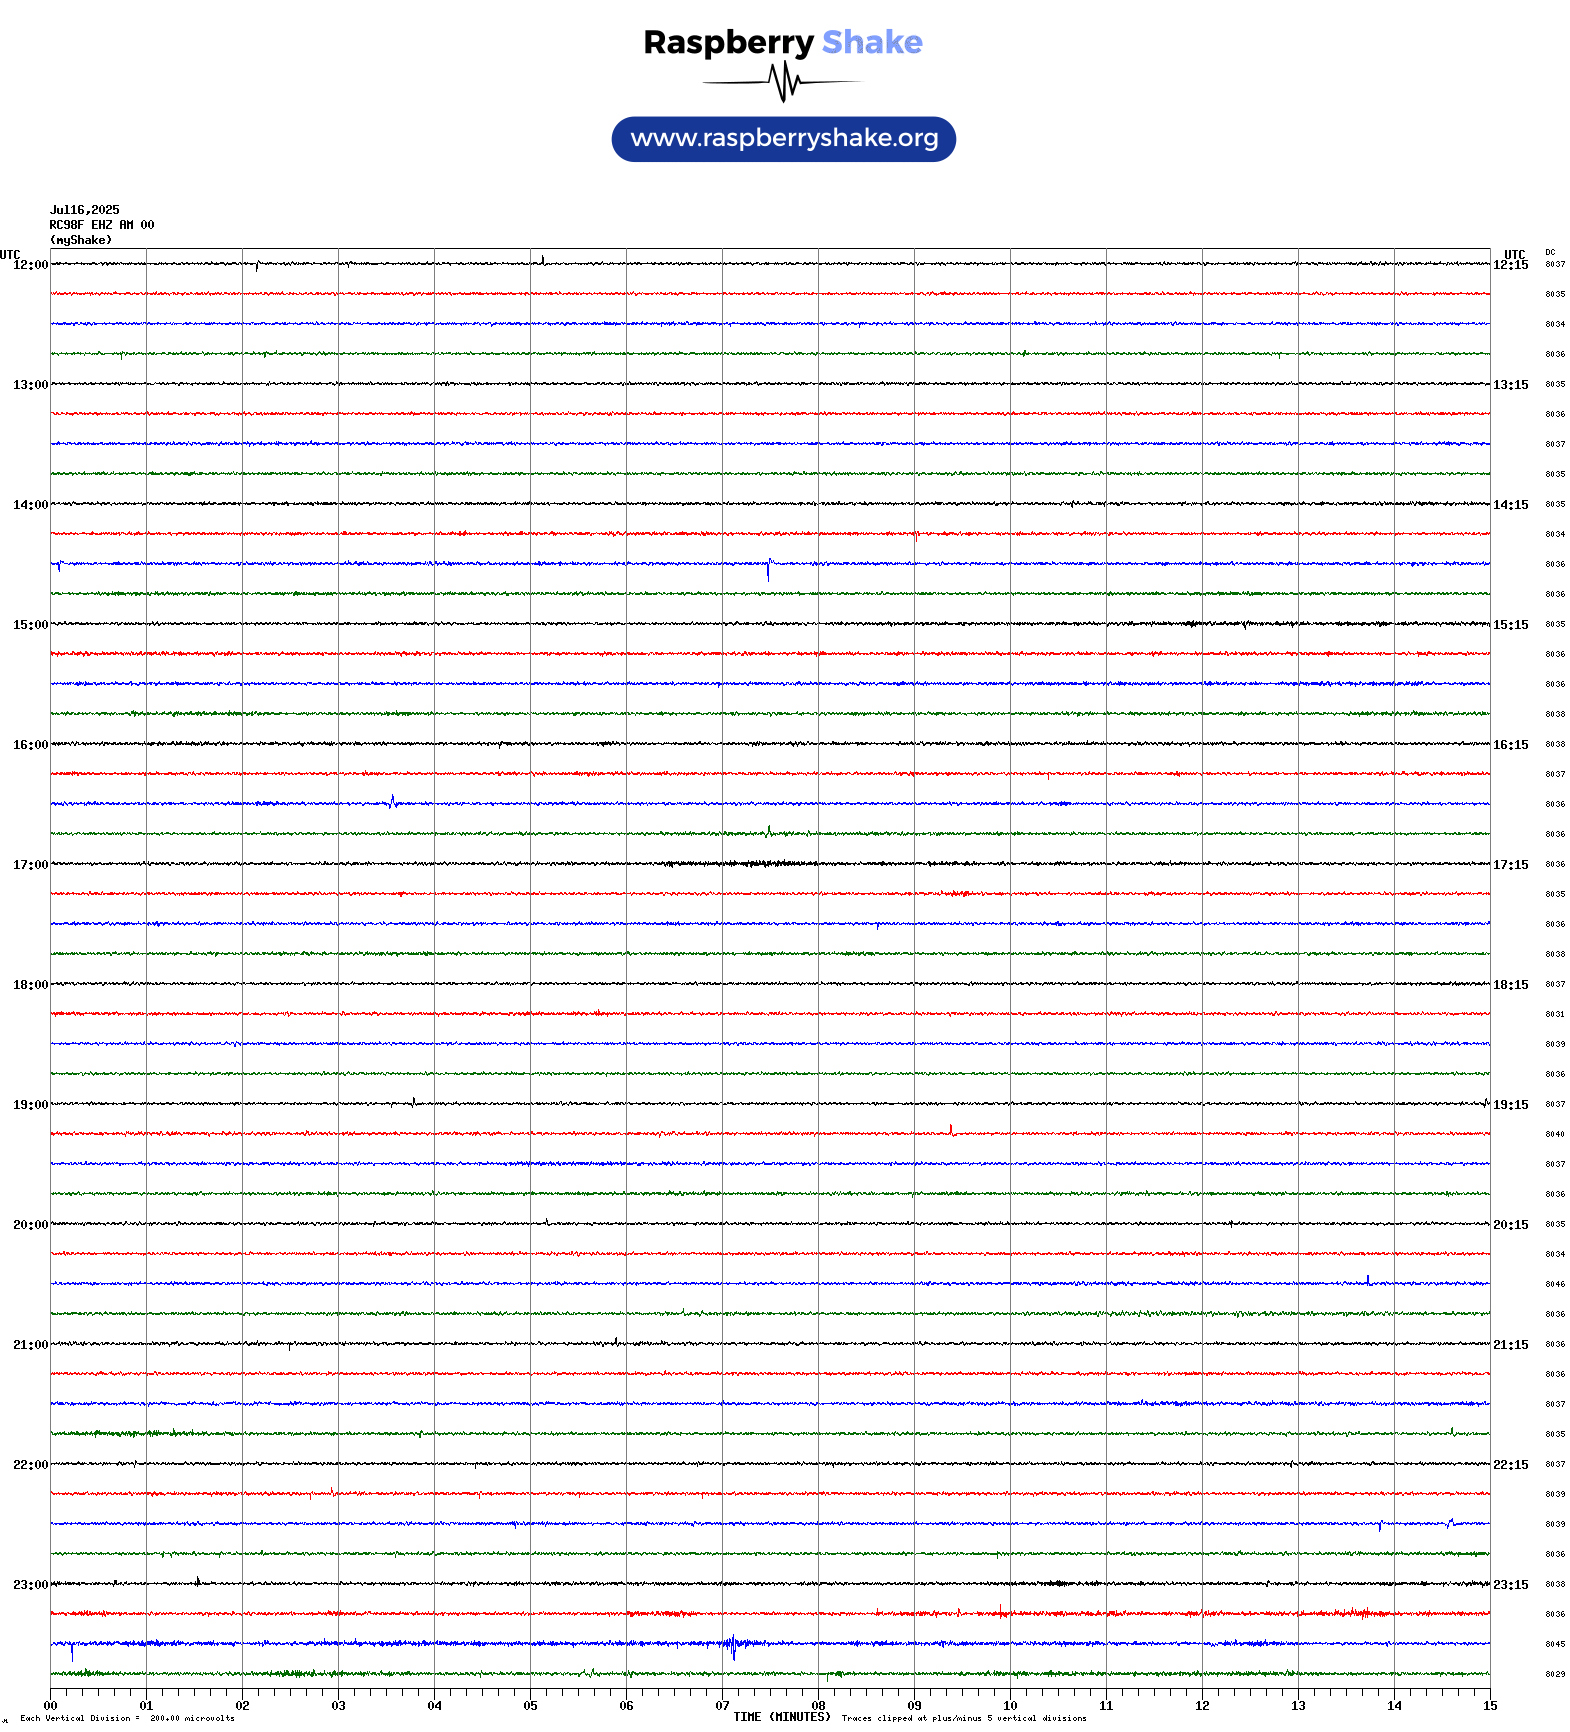
Task: Click the 07 minute axis tick label
Action: pyautogui.click(x=723, y=1706)
